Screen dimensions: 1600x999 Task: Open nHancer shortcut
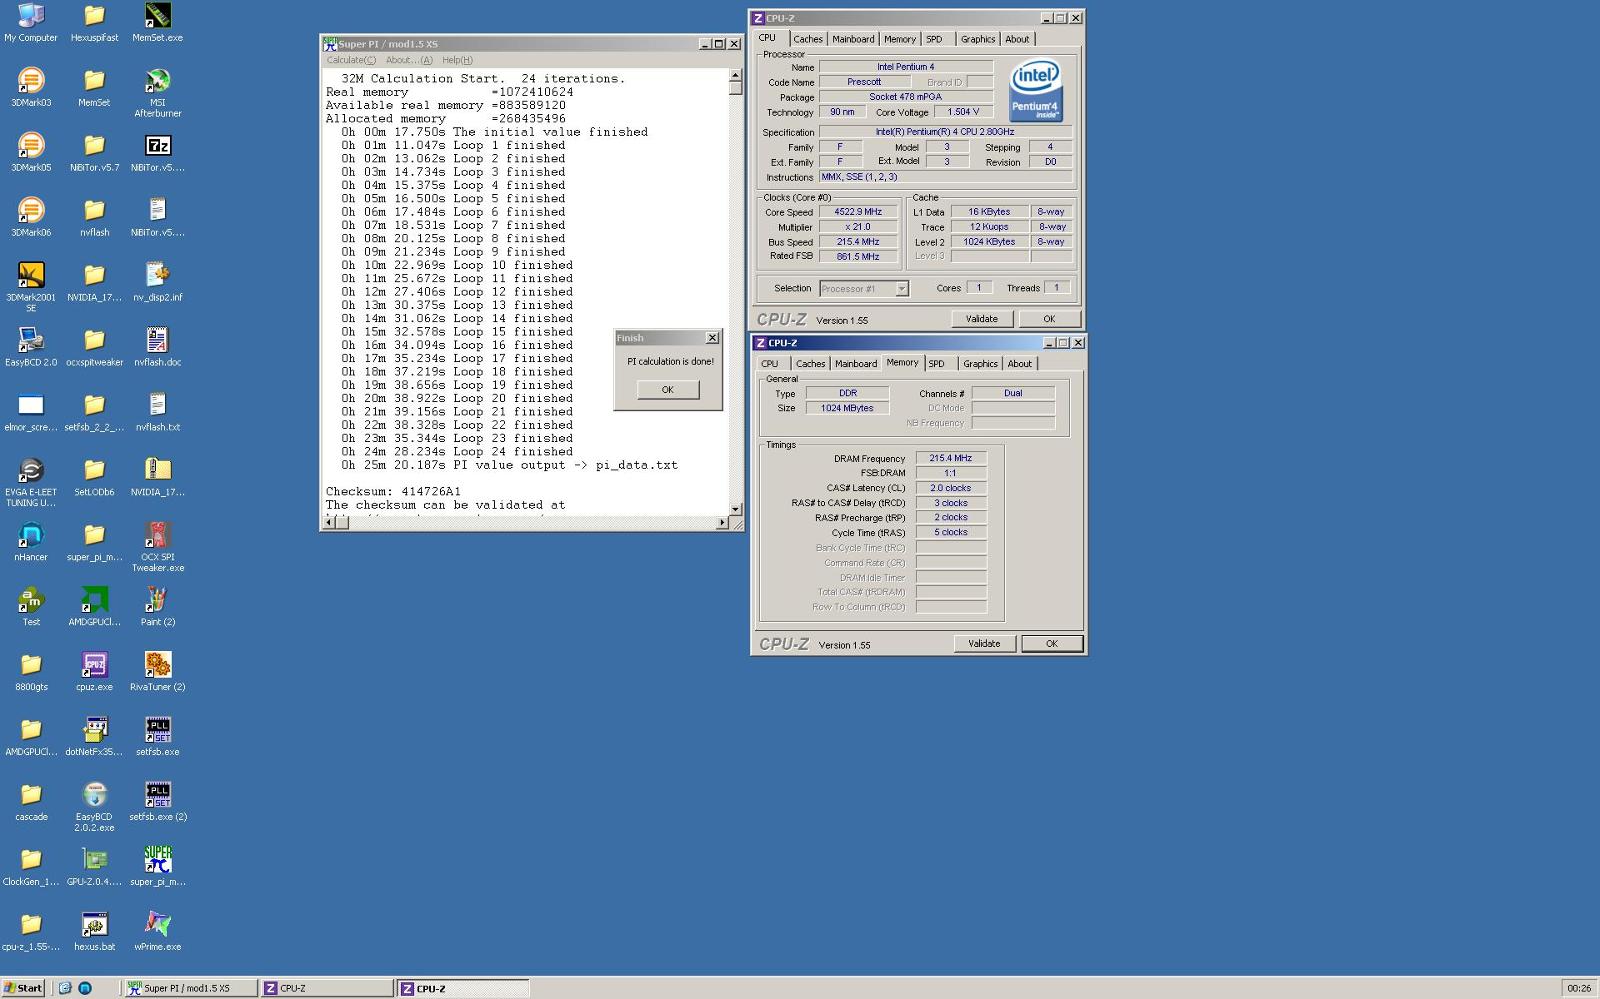point(31,542)
